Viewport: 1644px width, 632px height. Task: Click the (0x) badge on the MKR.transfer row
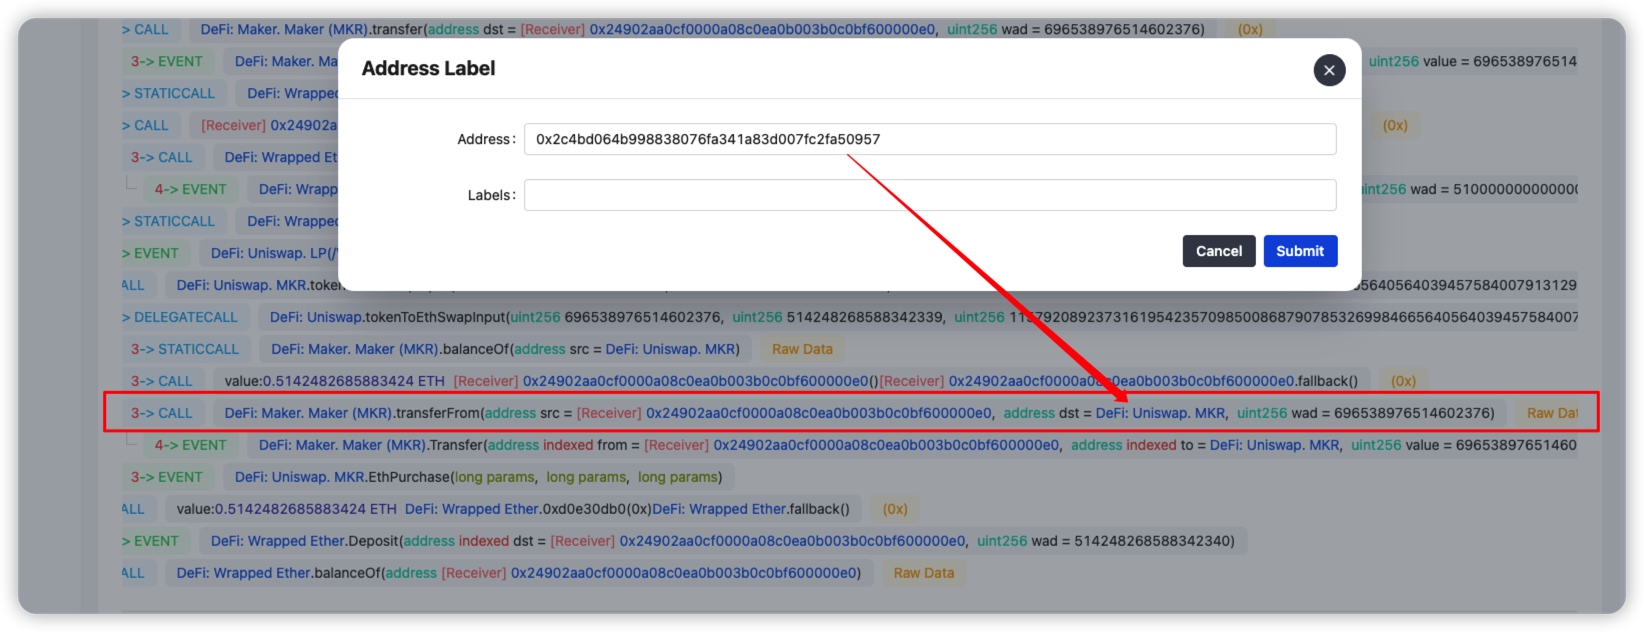[x=1250, y=29]
